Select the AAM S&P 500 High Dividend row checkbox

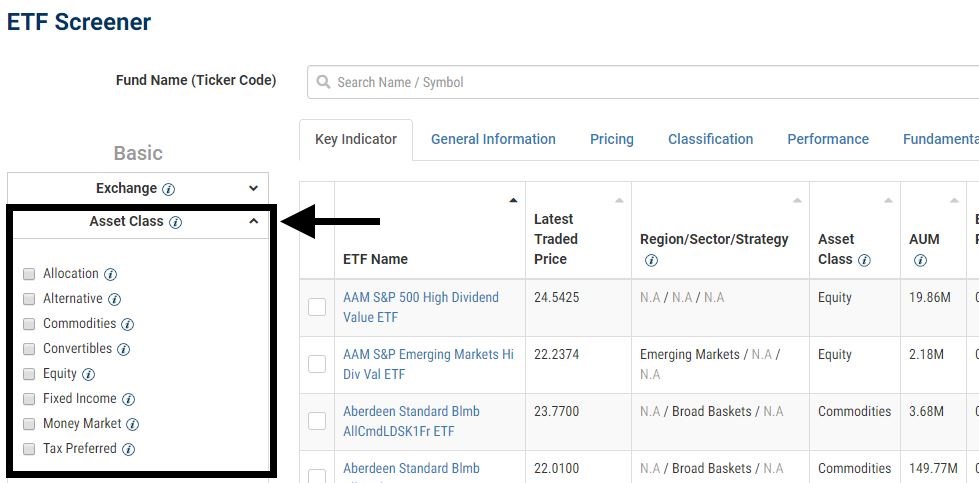click(317, 307)
